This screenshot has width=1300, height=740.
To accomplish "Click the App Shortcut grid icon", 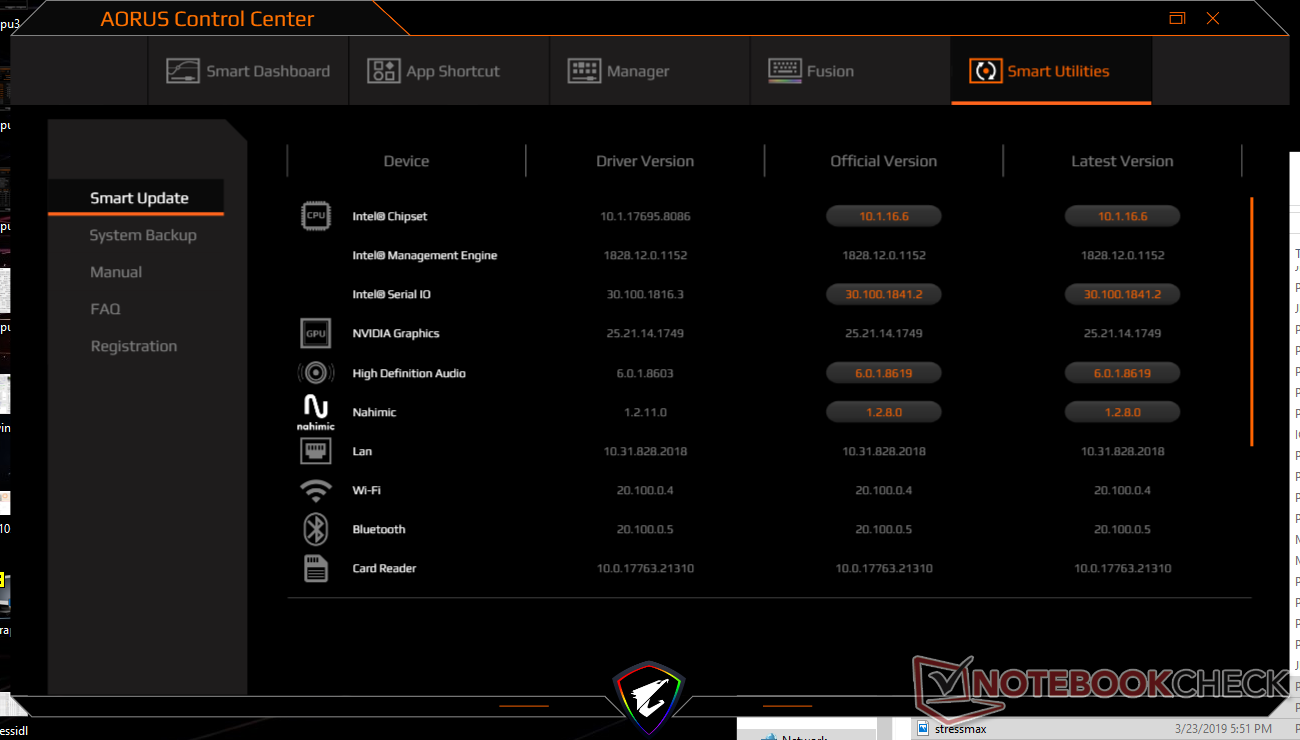I will click(383, 71).
